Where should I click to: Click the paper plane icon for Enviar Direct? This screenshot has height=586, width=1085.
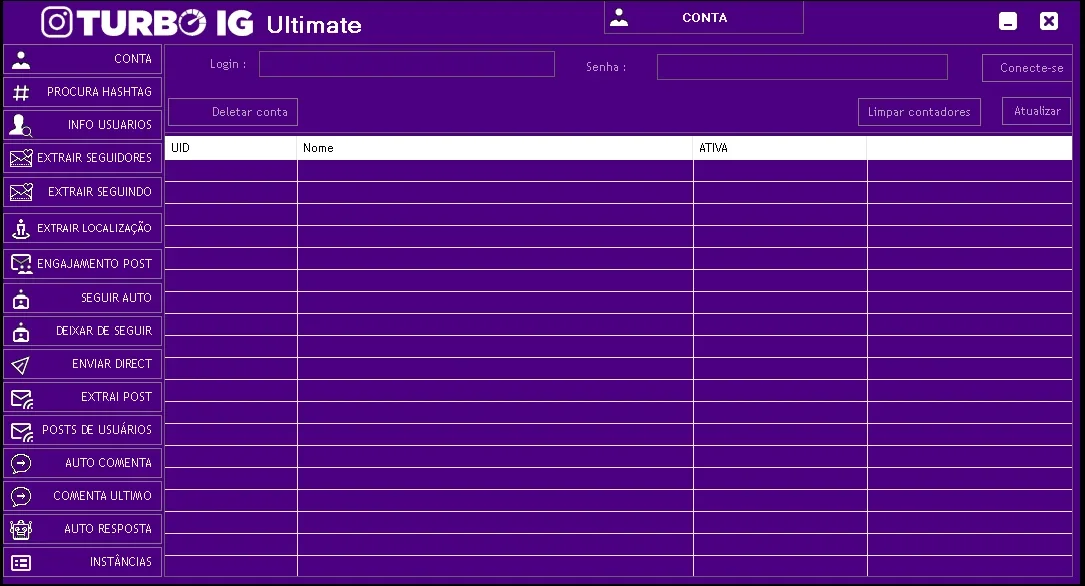[21, 365]
